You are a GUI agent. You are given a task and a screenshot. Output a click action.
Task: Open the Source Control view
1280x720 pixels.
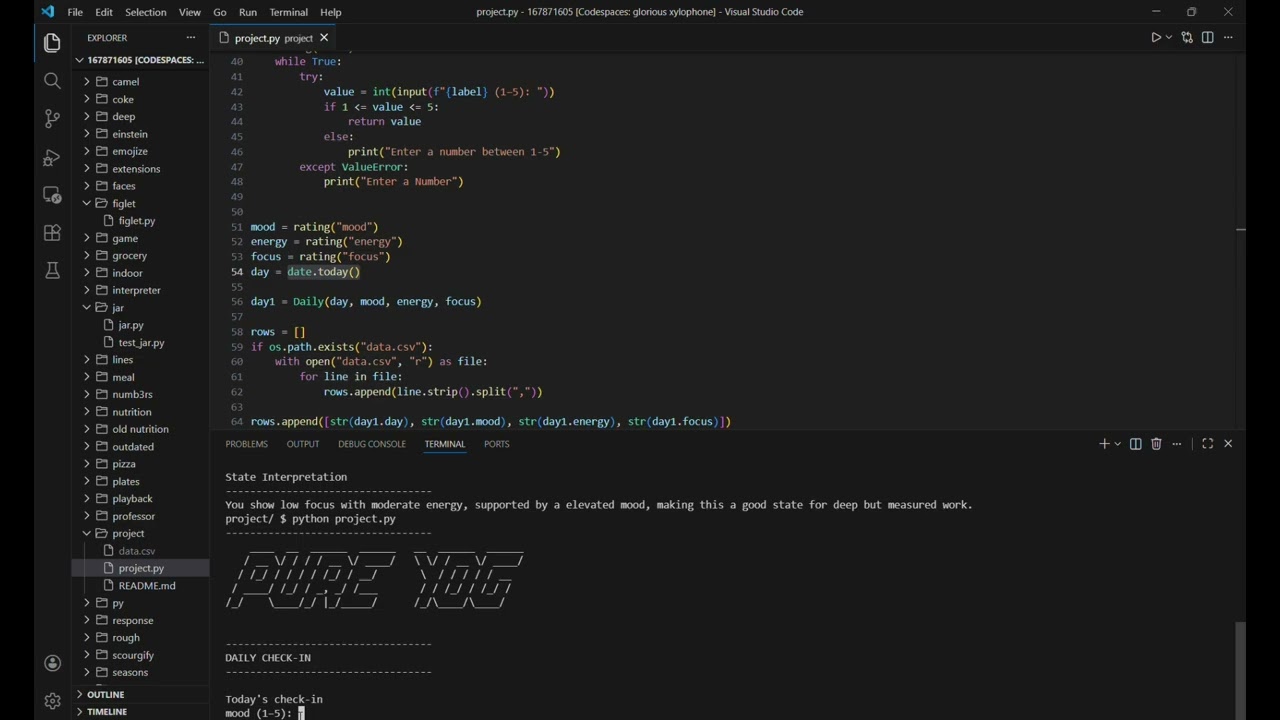click(x=52, y=119)
